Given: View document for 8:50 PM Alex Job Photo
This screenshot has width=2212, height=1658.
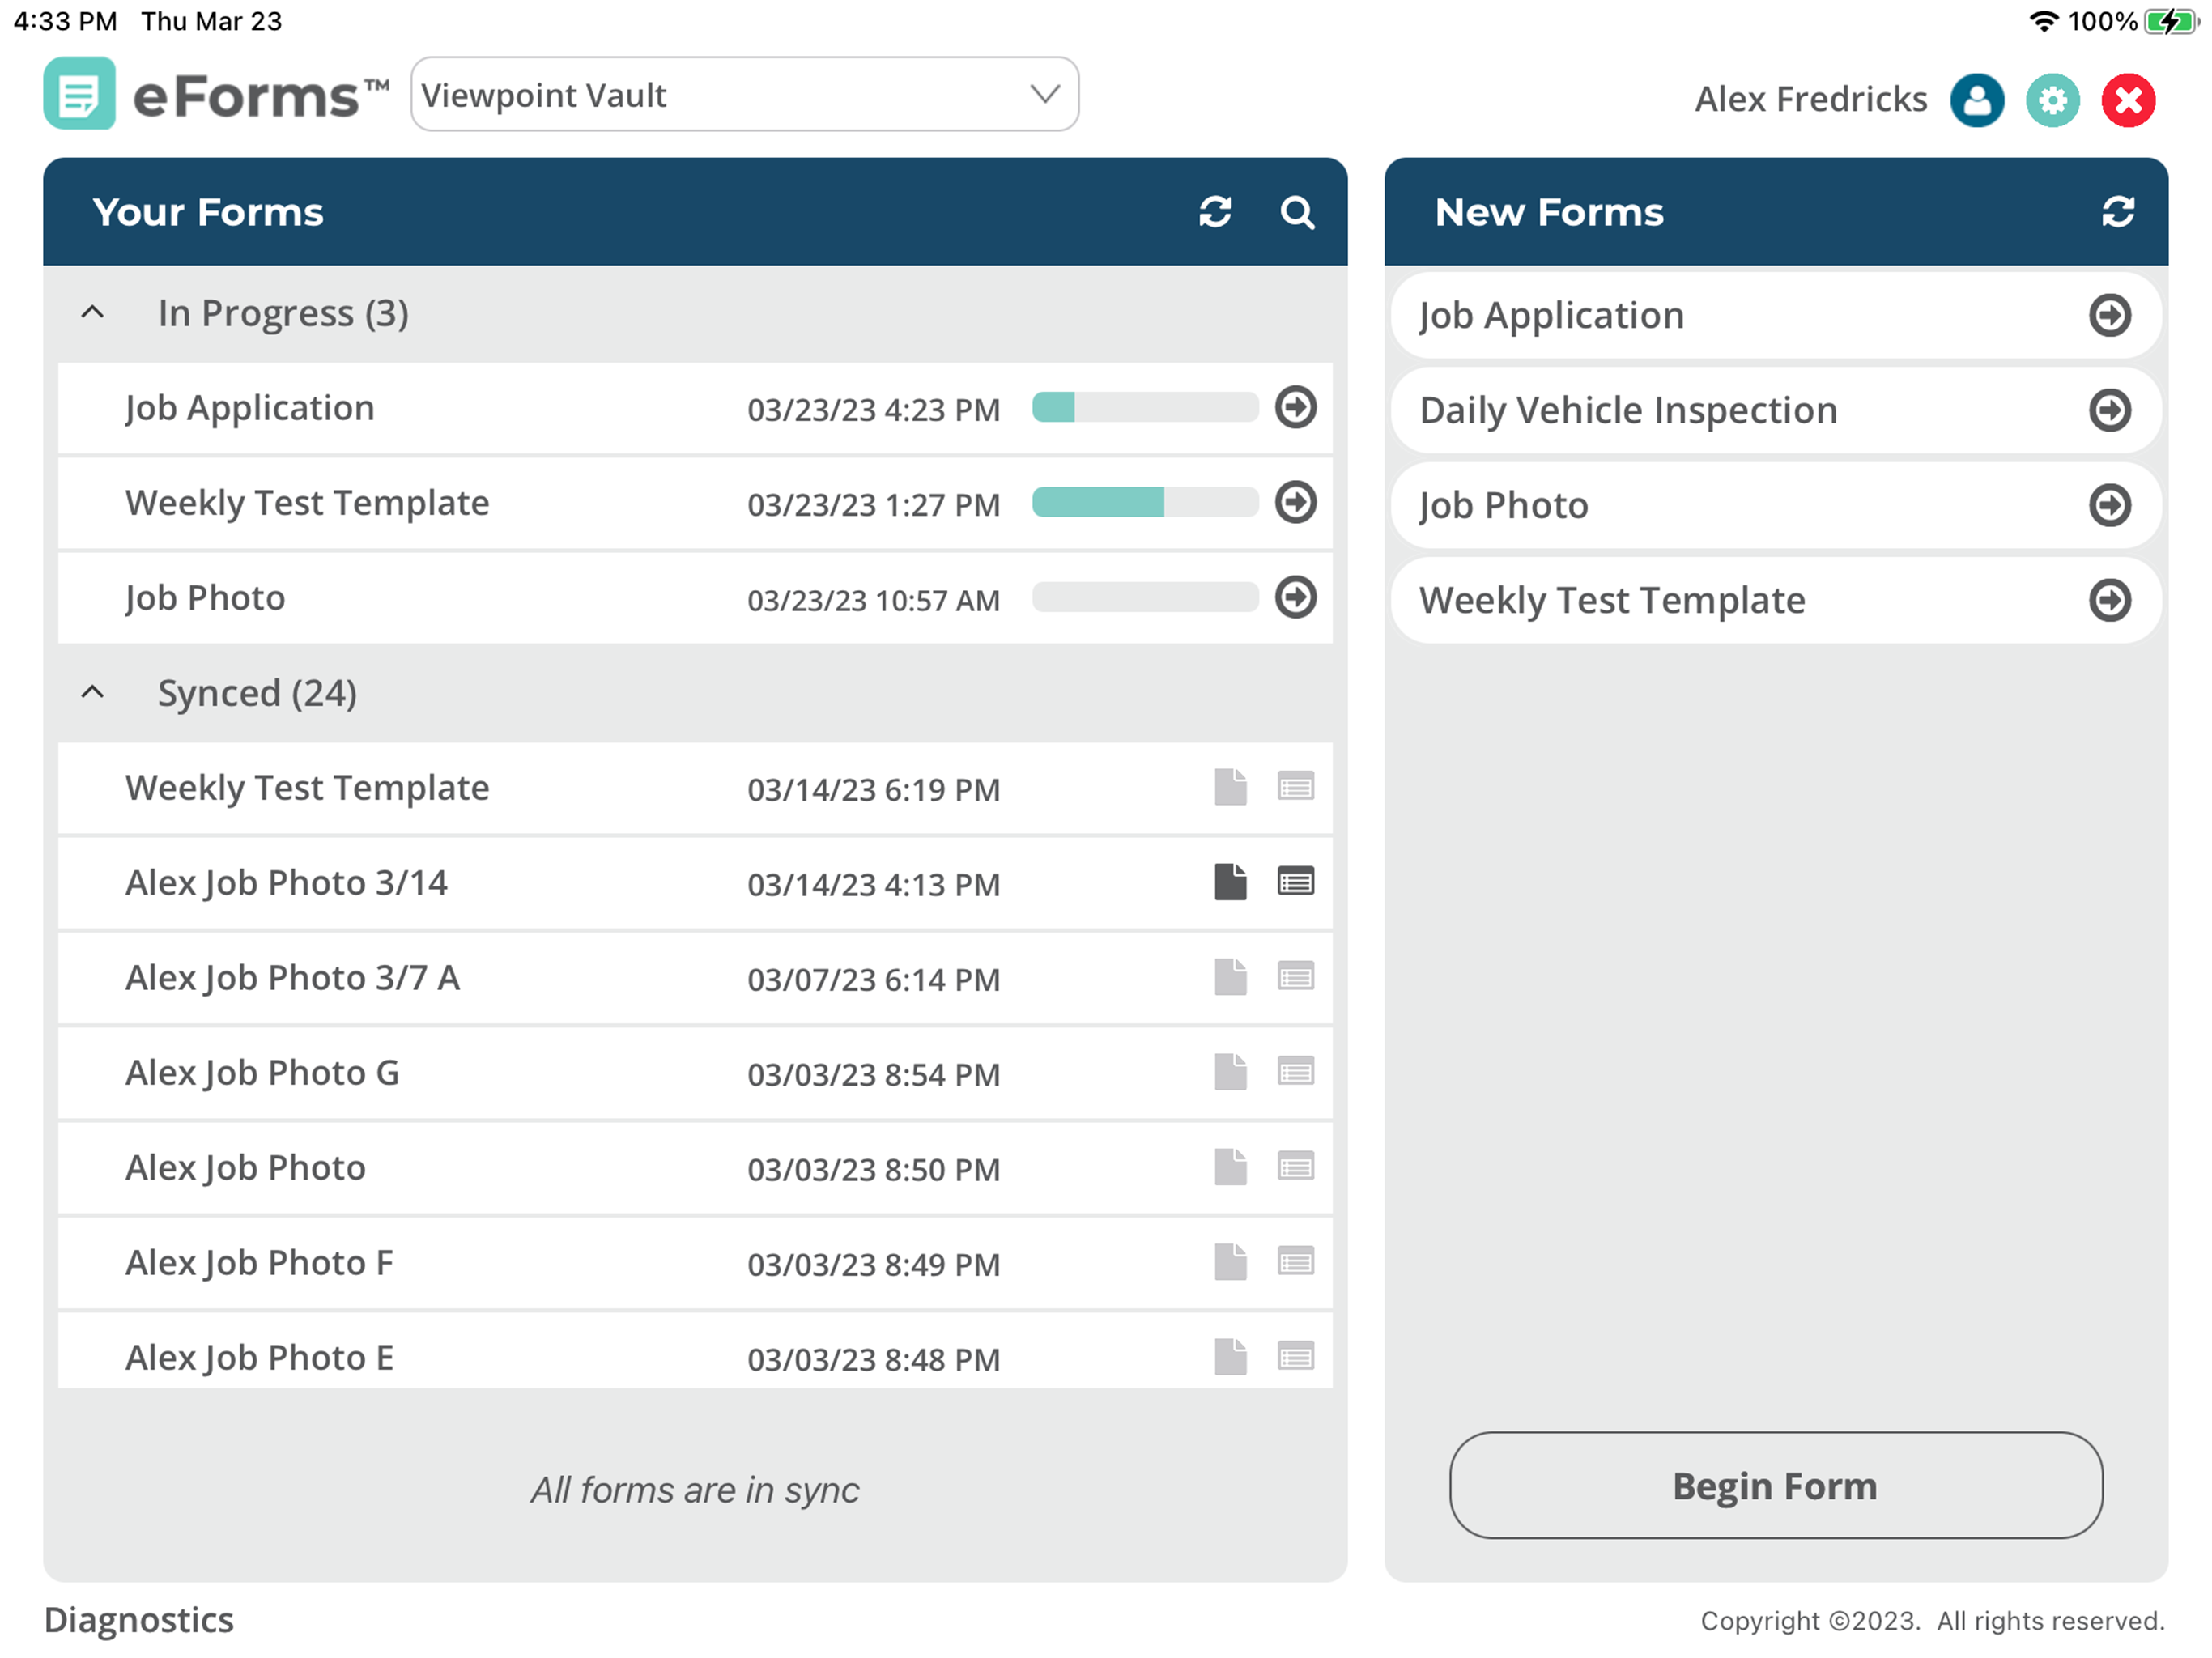Looking at the screenshot, I should (x=1231, y=1167).
